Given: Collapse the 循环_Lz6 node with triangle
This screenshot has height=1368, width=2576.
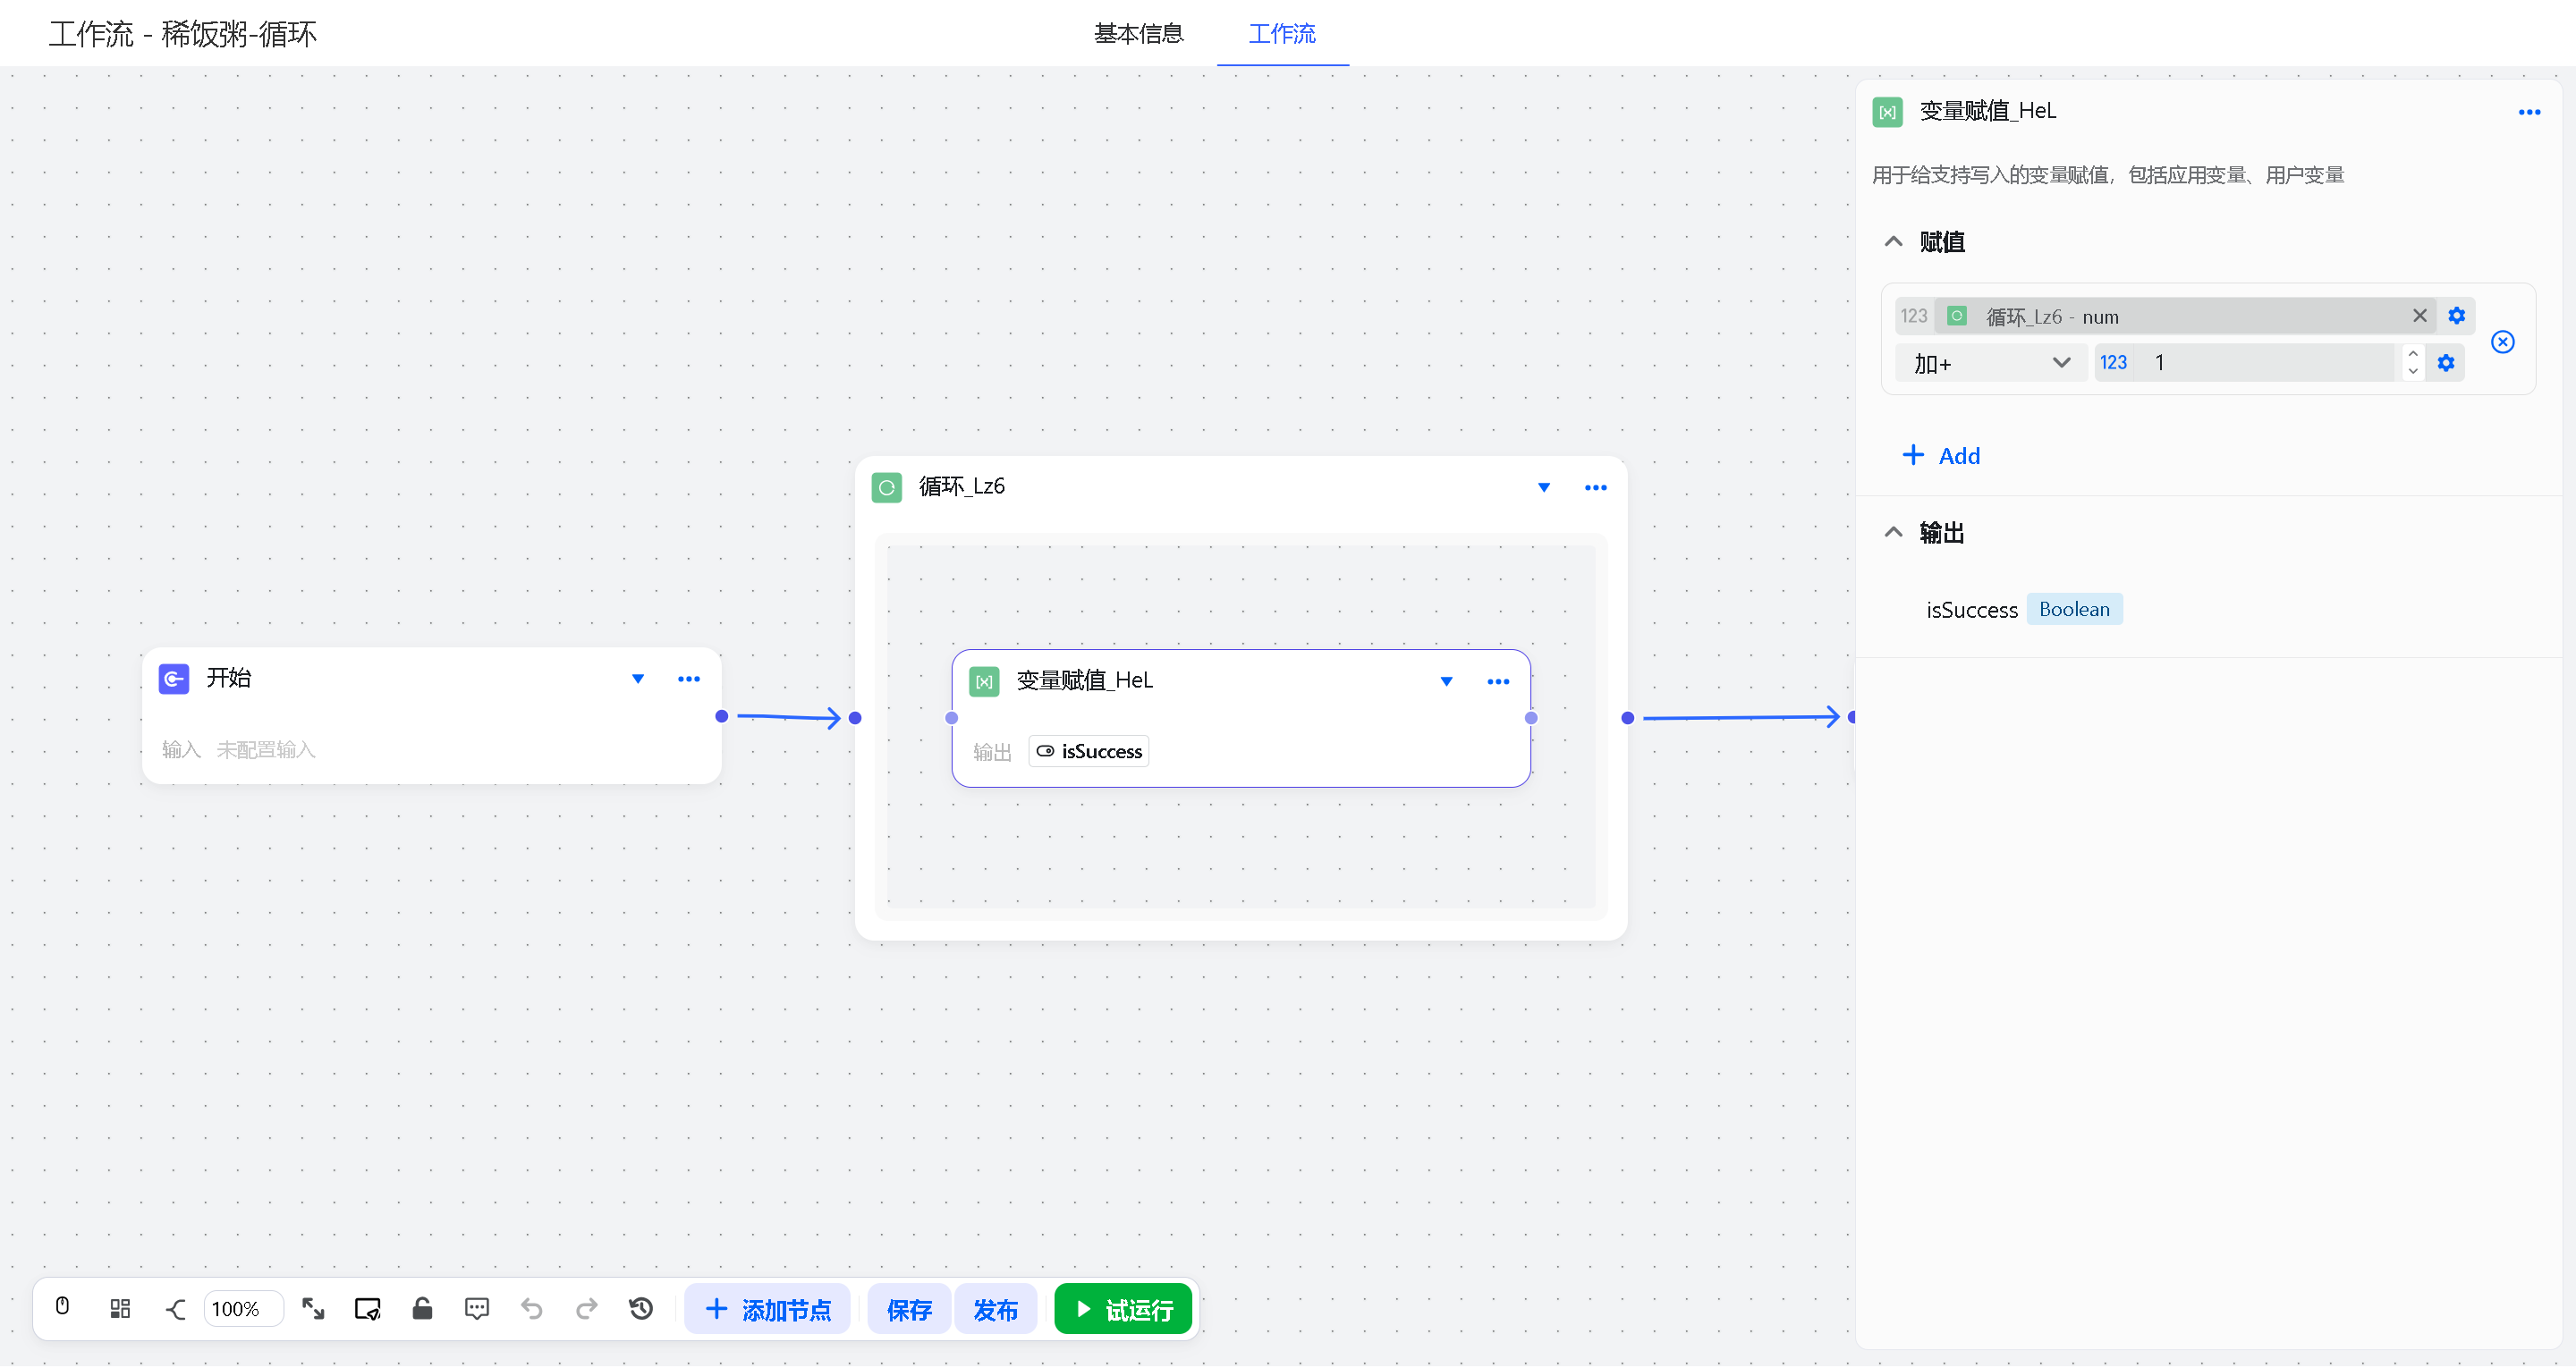Looking at the screenshot, I should 1543,487.
